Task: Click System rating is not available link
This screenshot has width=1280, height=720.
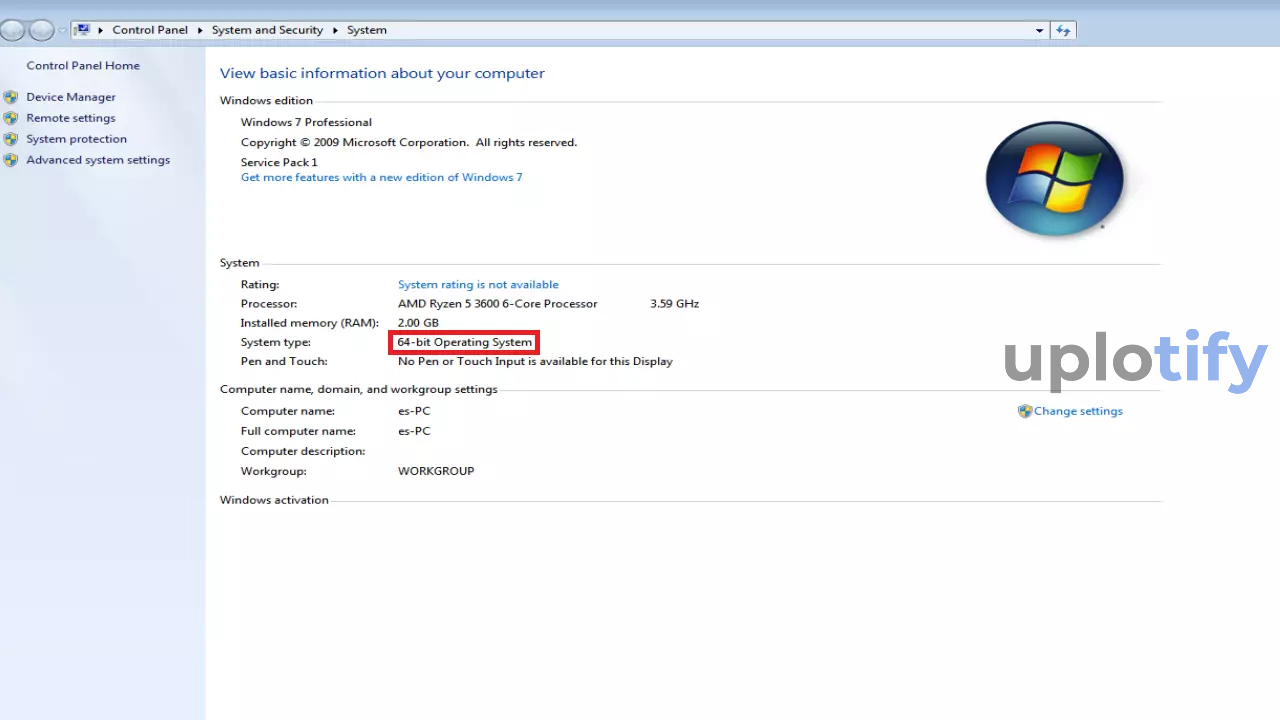Action: 478,284
